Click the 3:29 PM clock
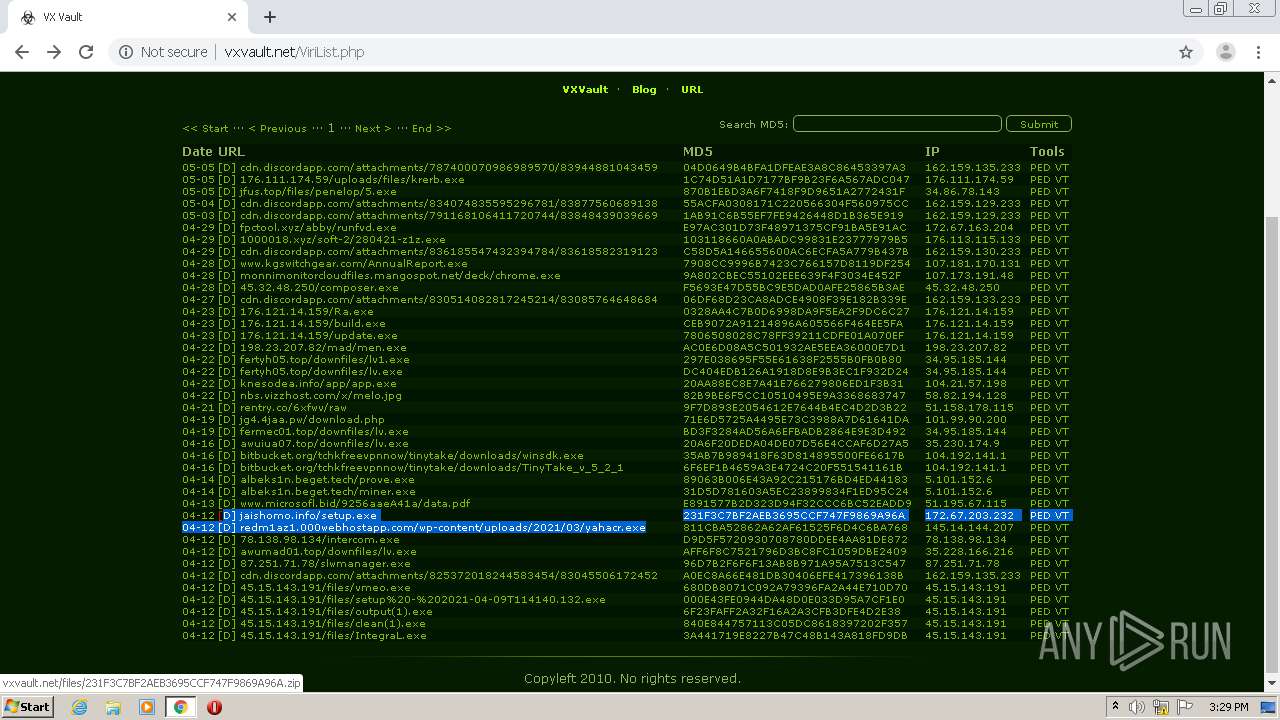This screenshot has width=1280, height=720. [1228, 707]
